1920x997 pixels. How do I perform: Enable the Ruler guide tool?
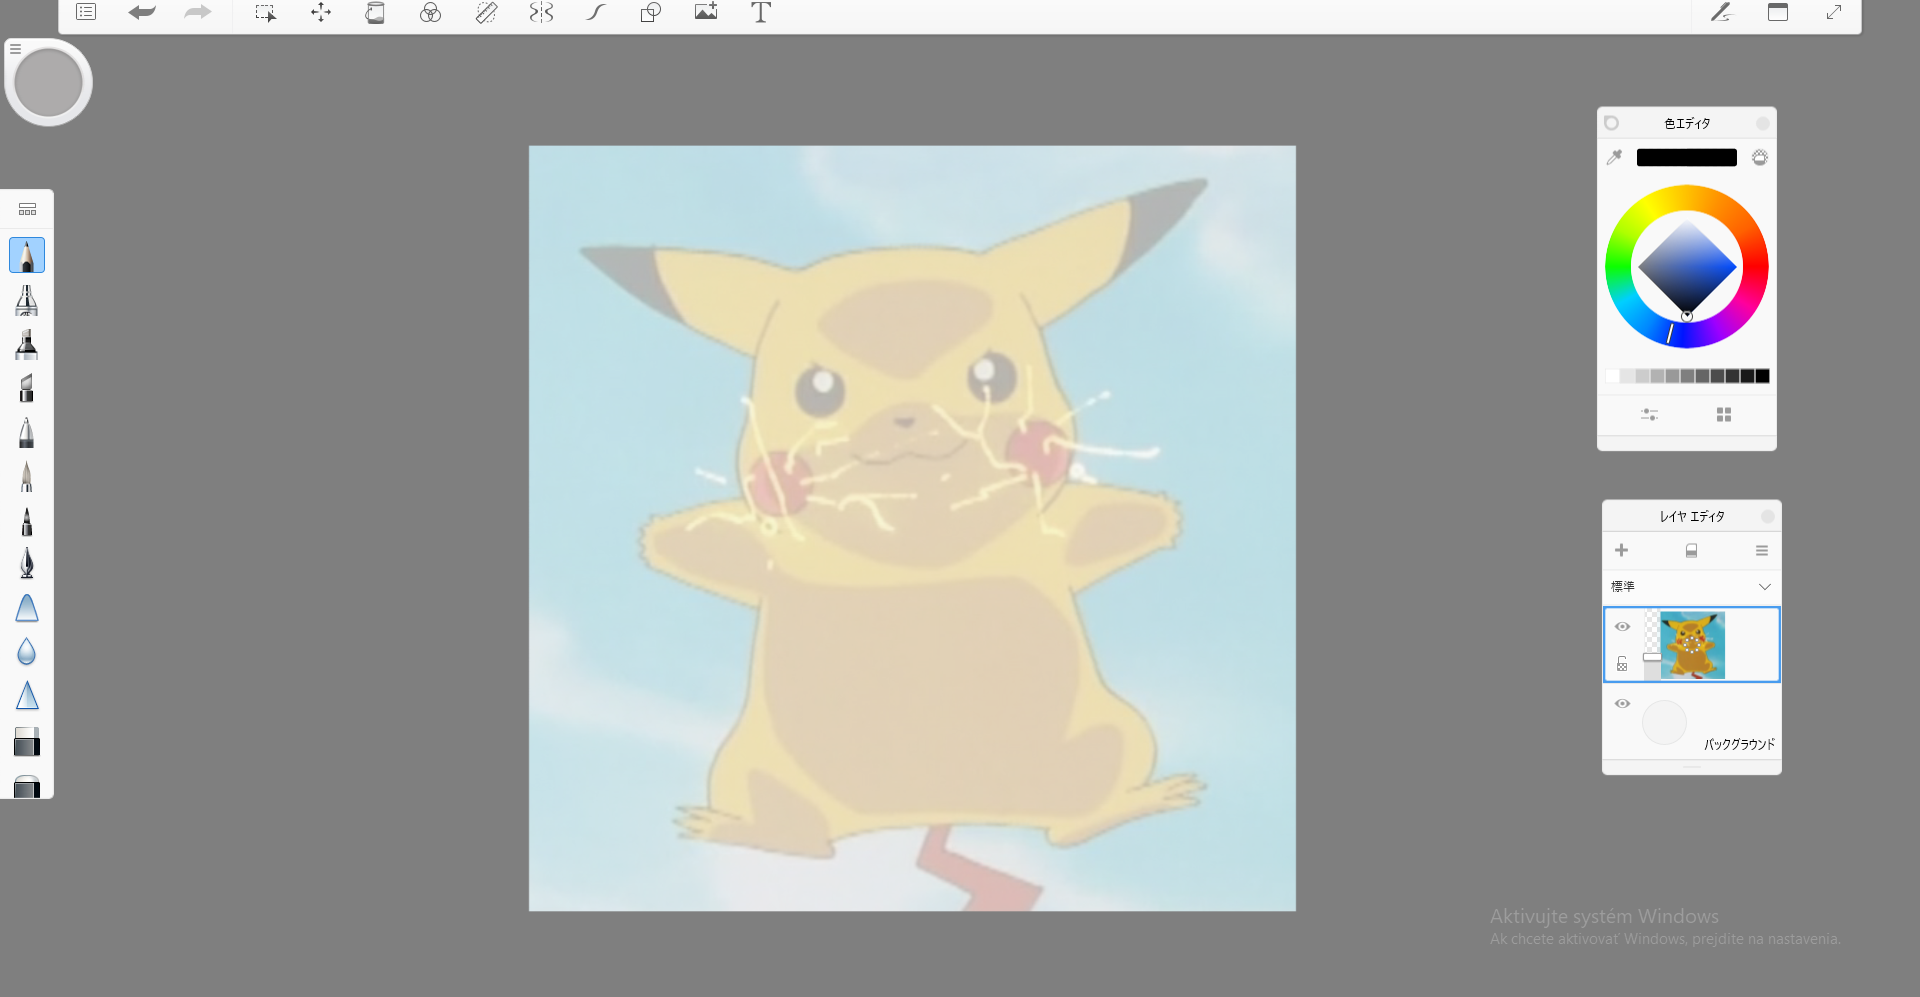tap(486, 13)
